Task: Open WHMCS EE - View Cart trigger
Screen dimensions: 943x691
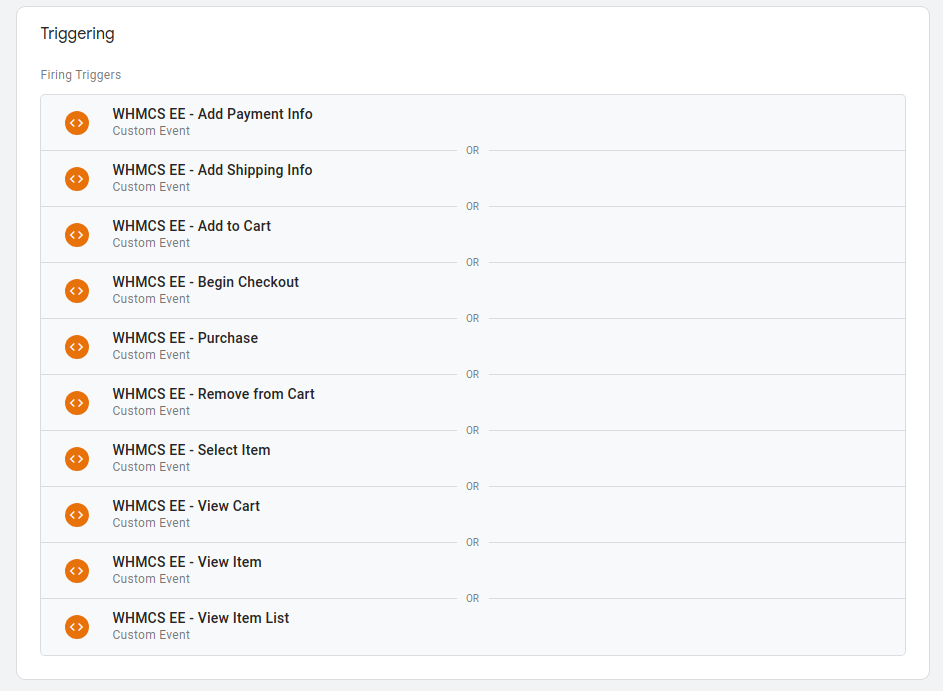Action: click(186, 506)
